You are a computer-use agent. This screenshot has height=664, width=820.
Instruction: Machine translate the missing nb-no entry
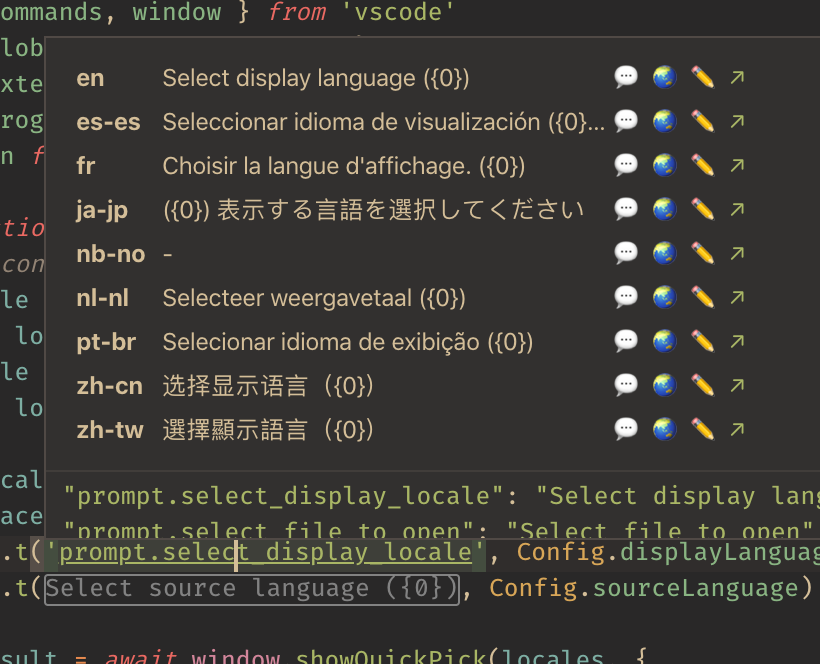click(x=664, y=254)
